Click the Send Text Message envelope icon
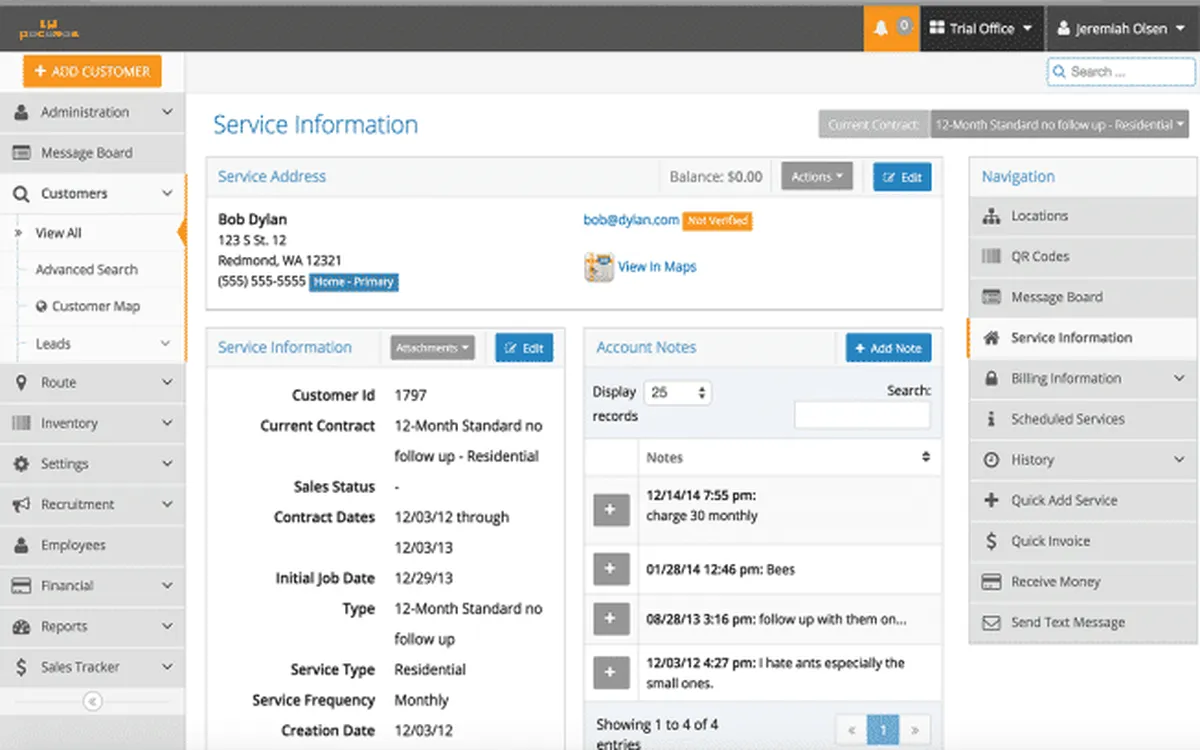Viewport: 1200px width, 750px height. click(991, 622)
